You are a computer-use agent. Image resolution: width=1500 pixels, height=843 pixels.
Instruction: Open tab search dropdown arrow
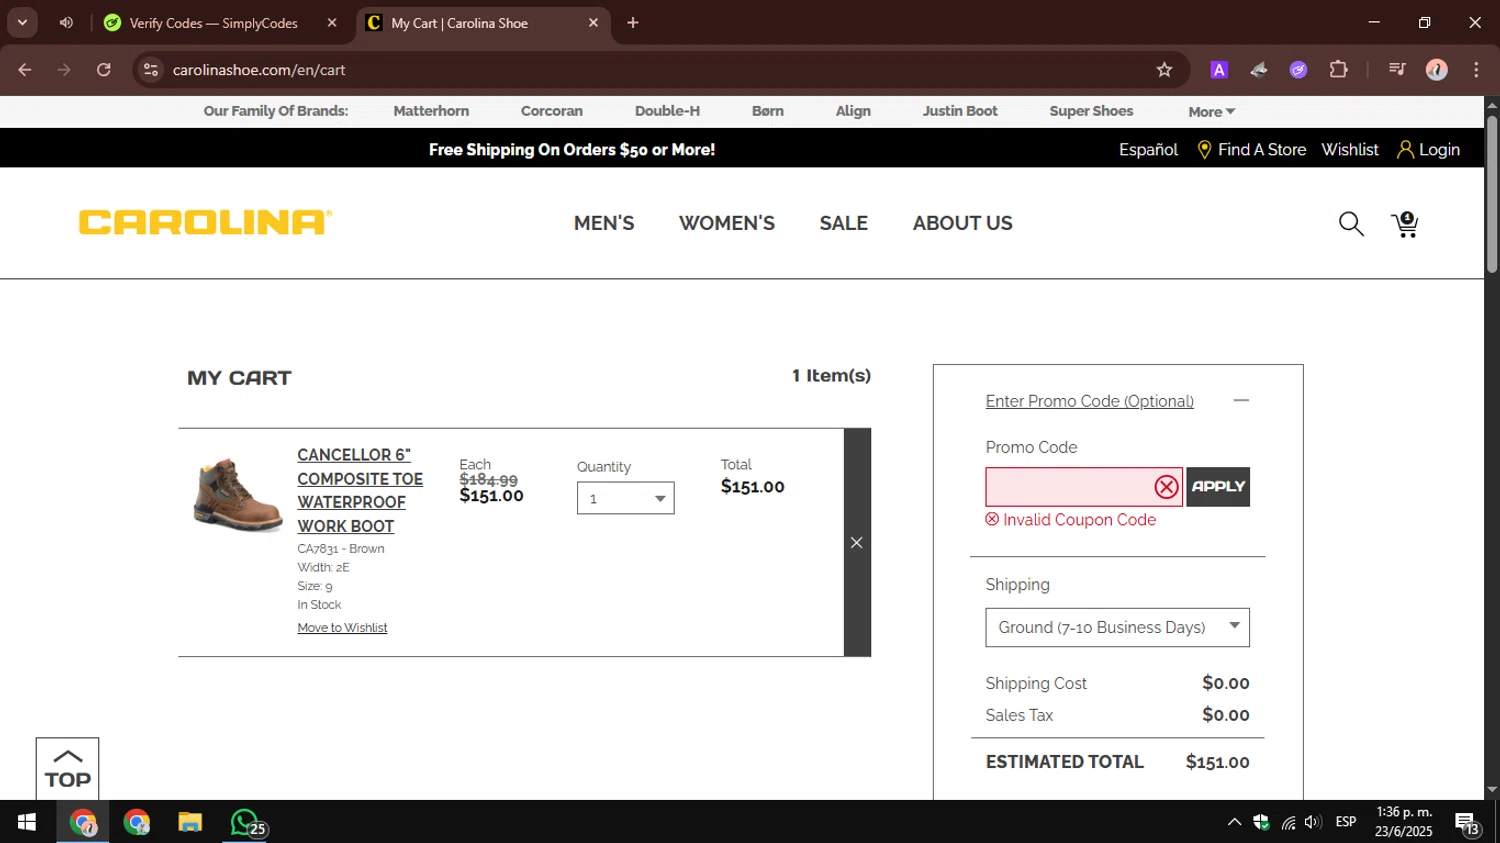click(22, 22)
